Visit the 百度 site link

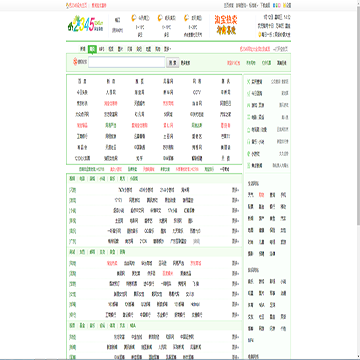[82, 81]
